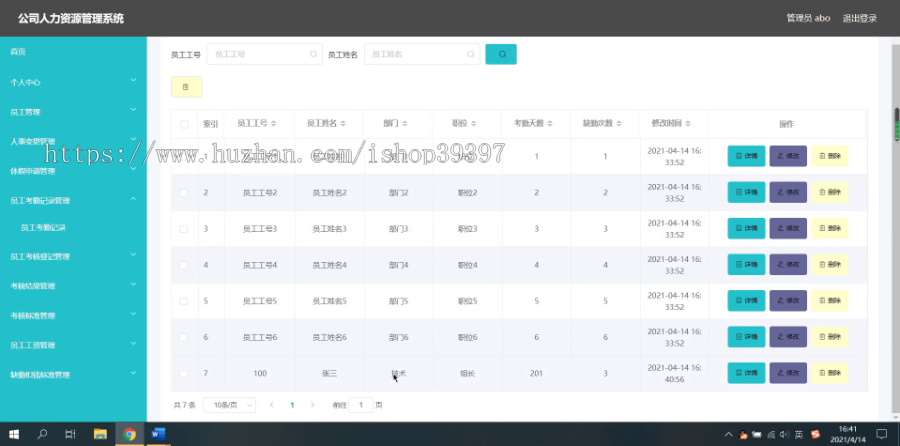Open Word from the taskbar
The image size is (900, 446).
(x=158, y=434)
